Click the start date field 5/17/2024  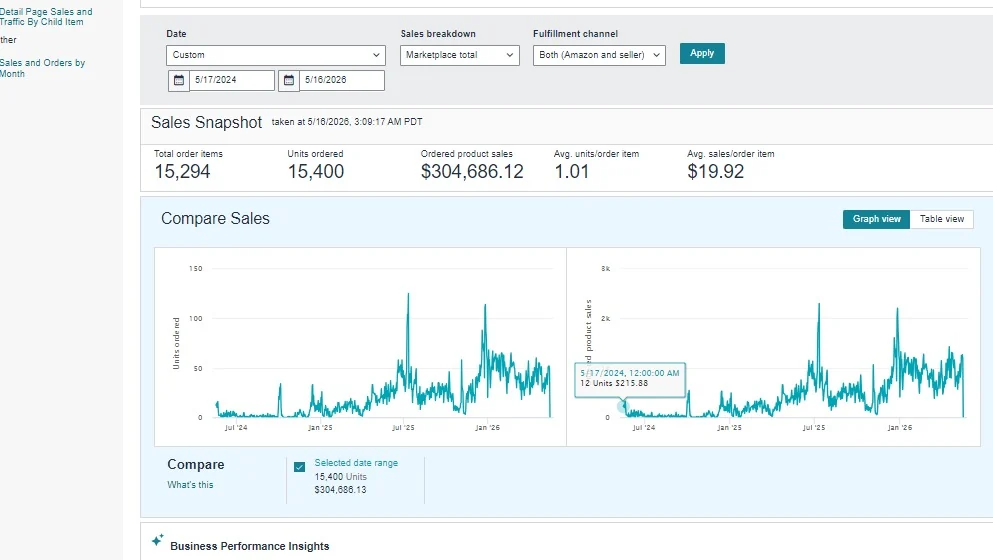[x=232, y=80]
